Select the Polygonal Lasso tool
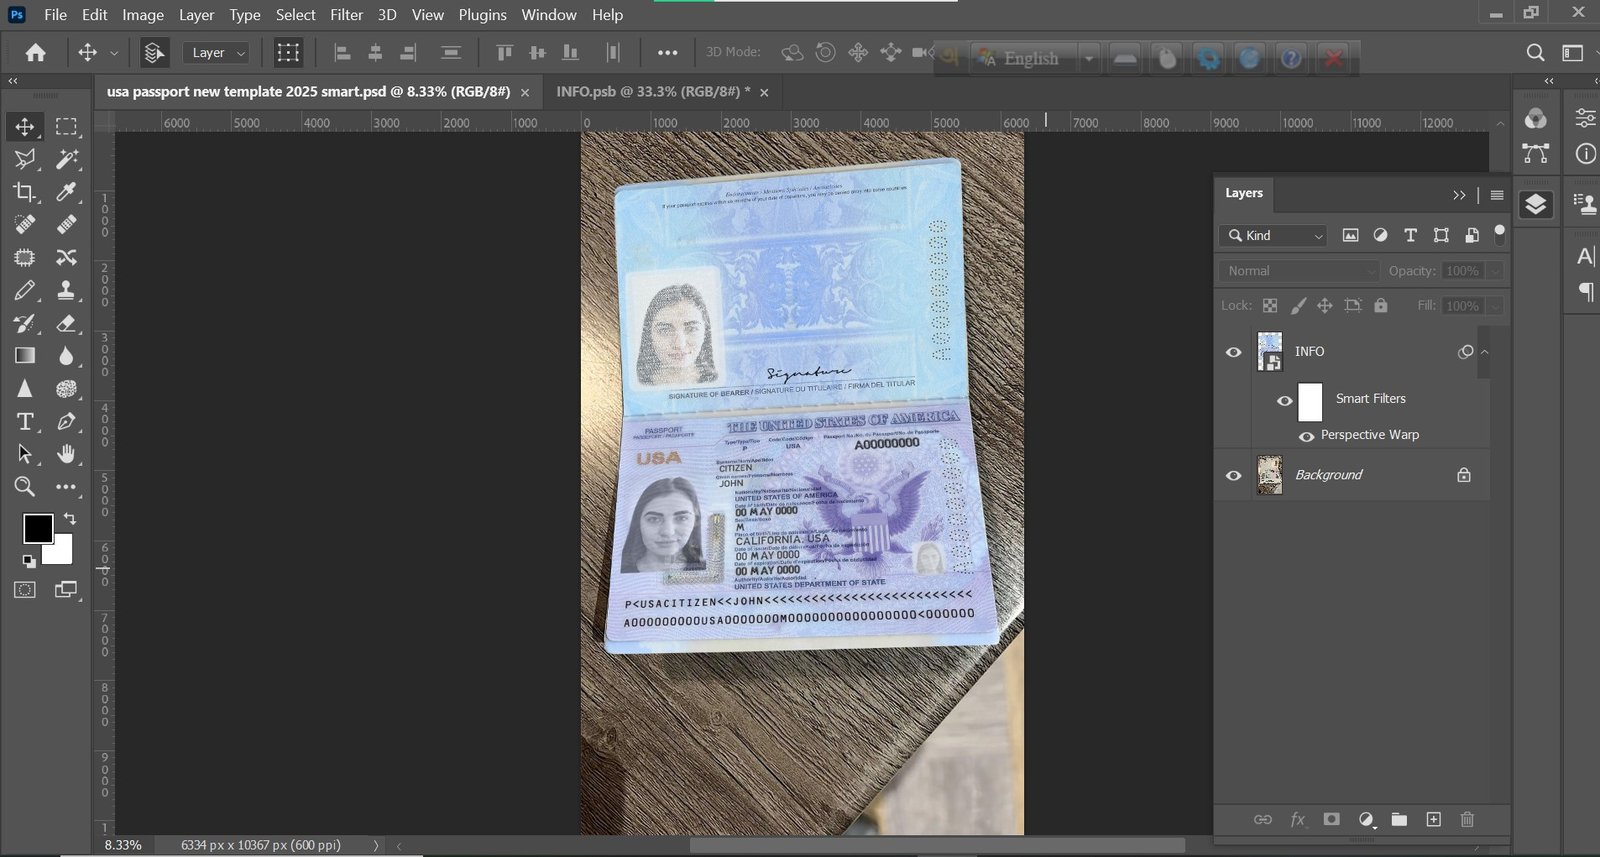1600x857 pixels. point(25,159)
